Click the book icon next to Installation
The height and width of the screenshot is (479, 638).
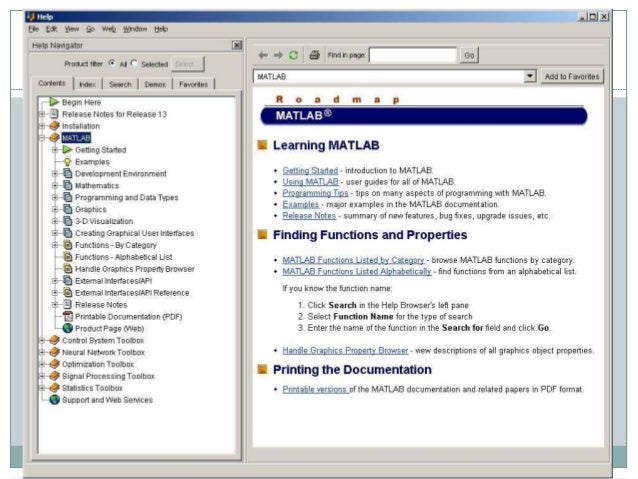point(54,126)
